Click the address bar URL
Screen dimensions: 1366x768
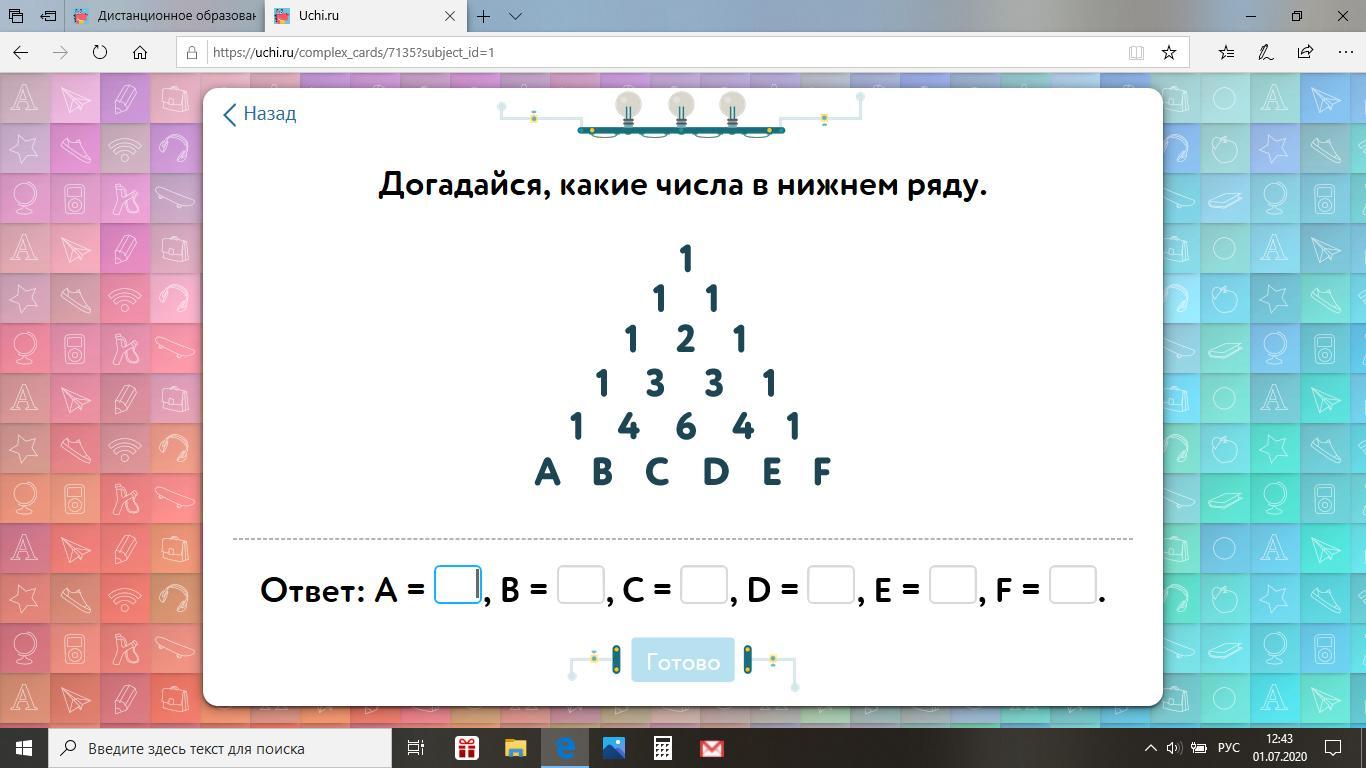pyautogui.click(x=354, y=52)
